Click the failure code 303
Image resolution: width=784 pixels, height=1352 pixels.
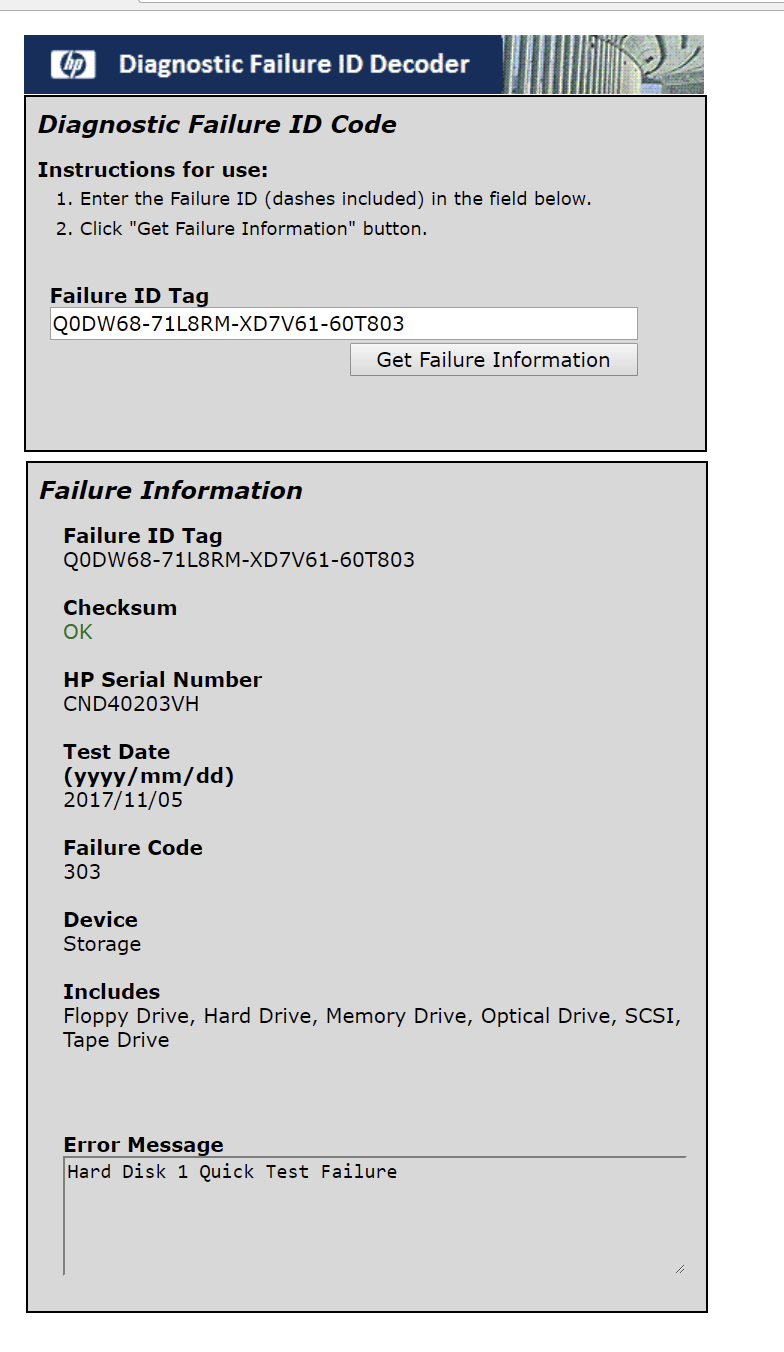pyautogui.click(x=82, y=872)
